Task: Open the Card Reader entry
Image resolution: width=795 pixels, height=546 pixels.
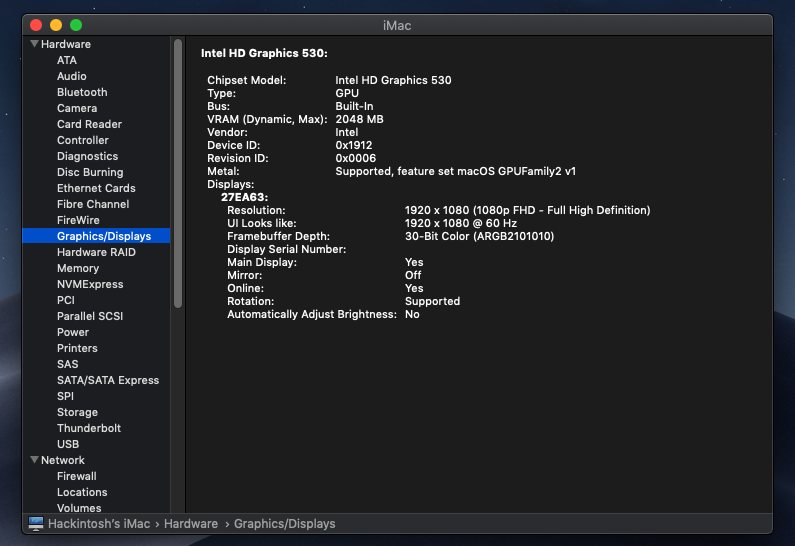Action: coord(89,124)
